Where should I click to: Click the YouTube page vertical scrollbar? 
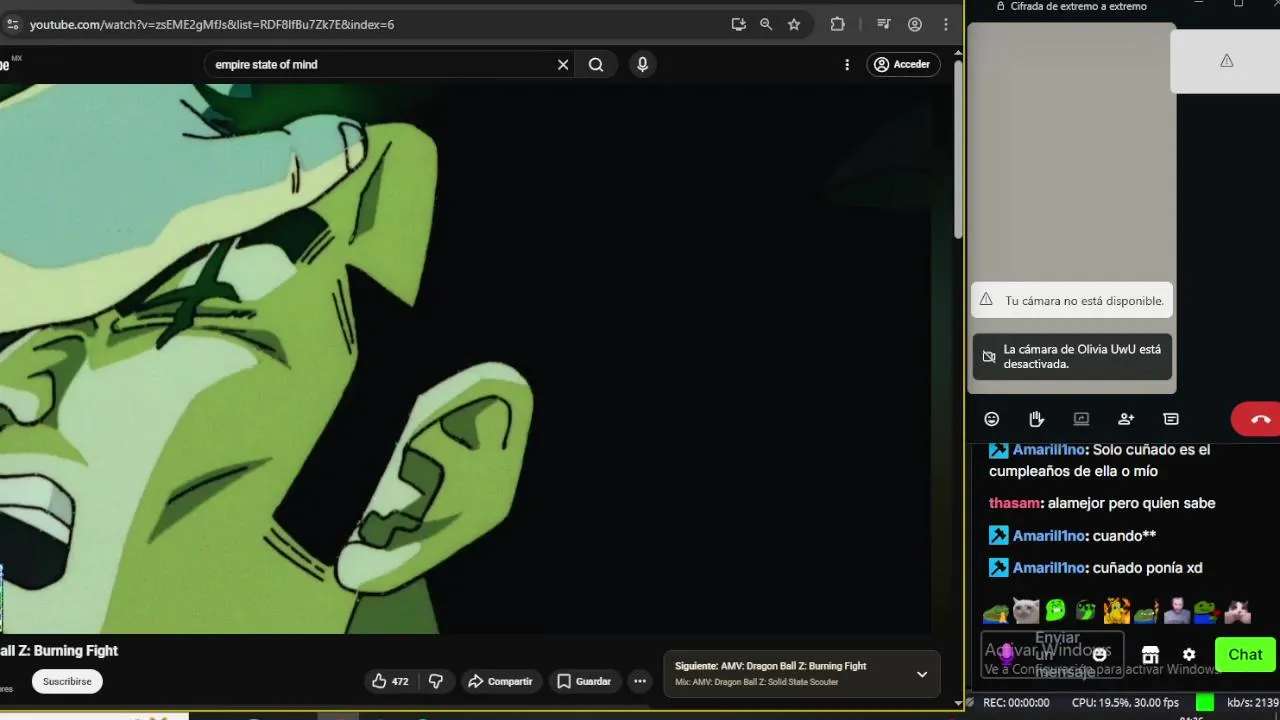958,150
